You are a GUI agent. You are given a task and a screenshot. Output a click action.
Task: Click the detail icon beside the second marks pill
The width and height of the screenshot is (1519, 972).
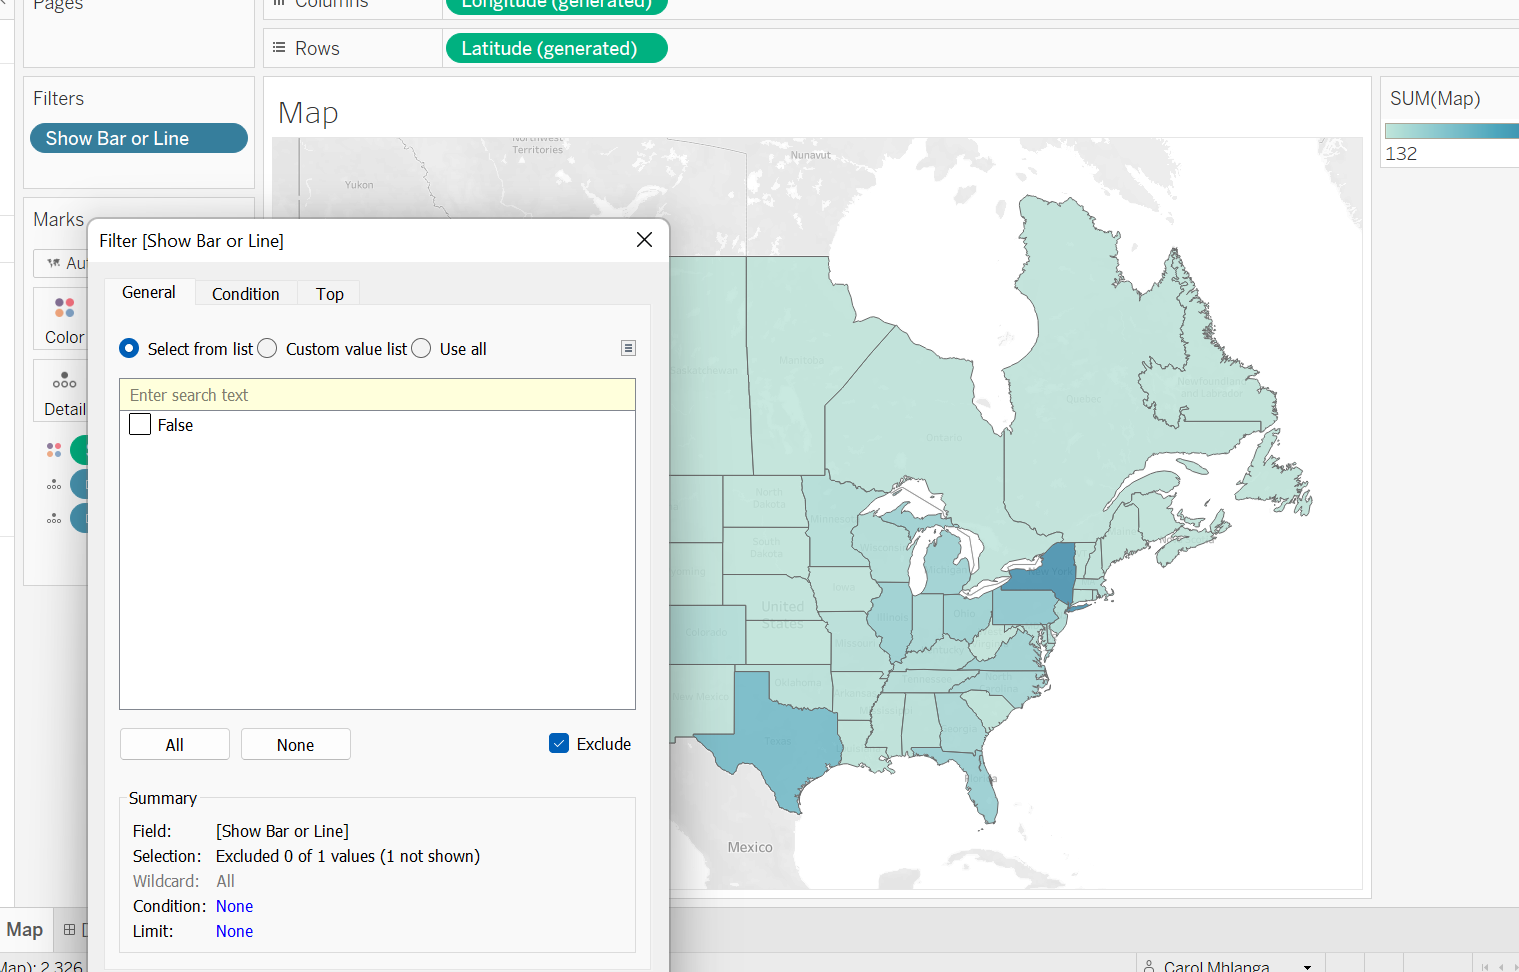coord(54,485)
